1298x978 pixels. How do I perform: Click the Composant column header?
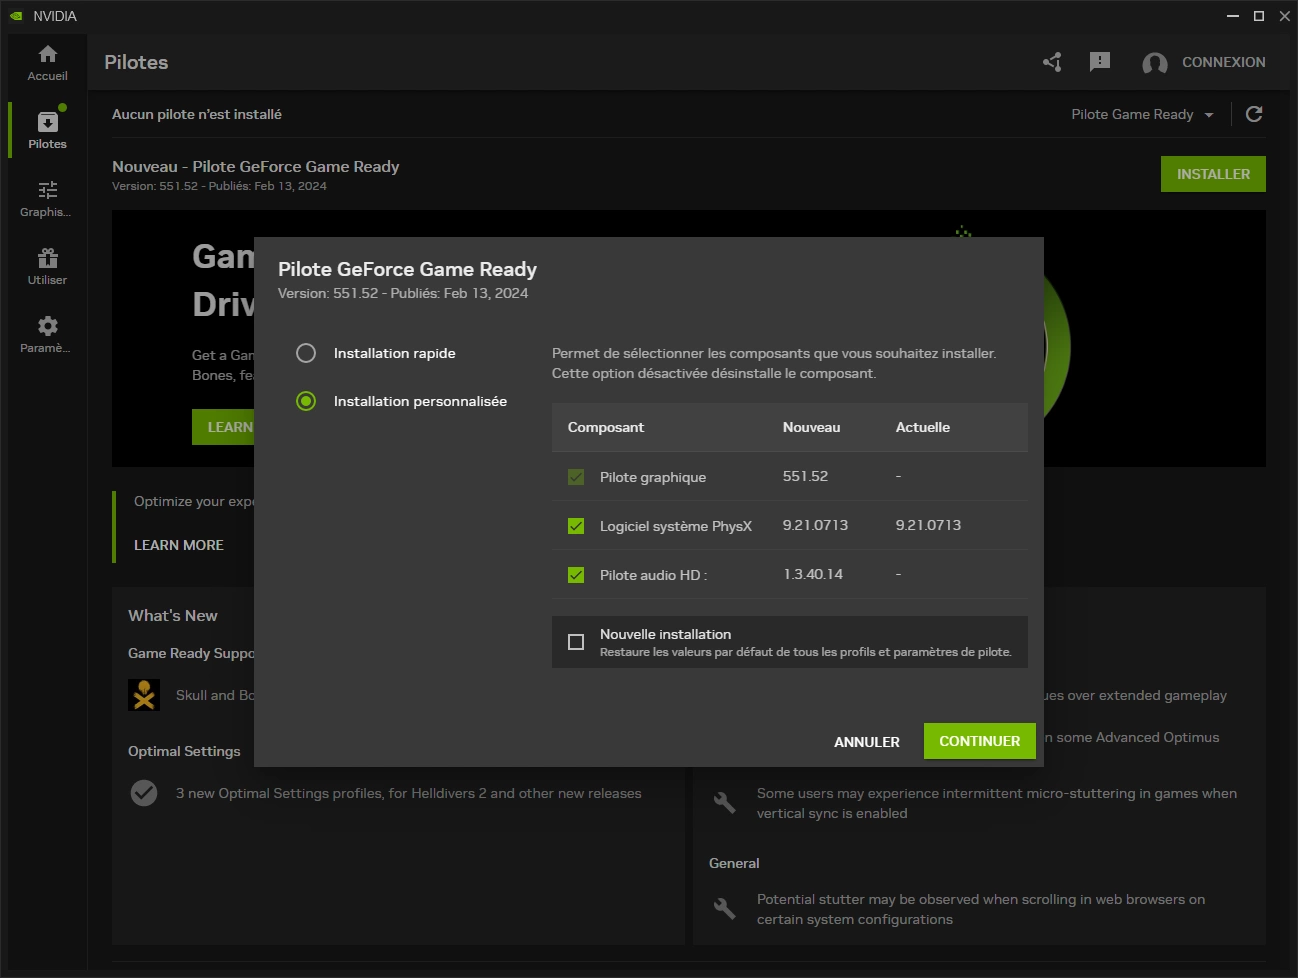pos(606,427)
